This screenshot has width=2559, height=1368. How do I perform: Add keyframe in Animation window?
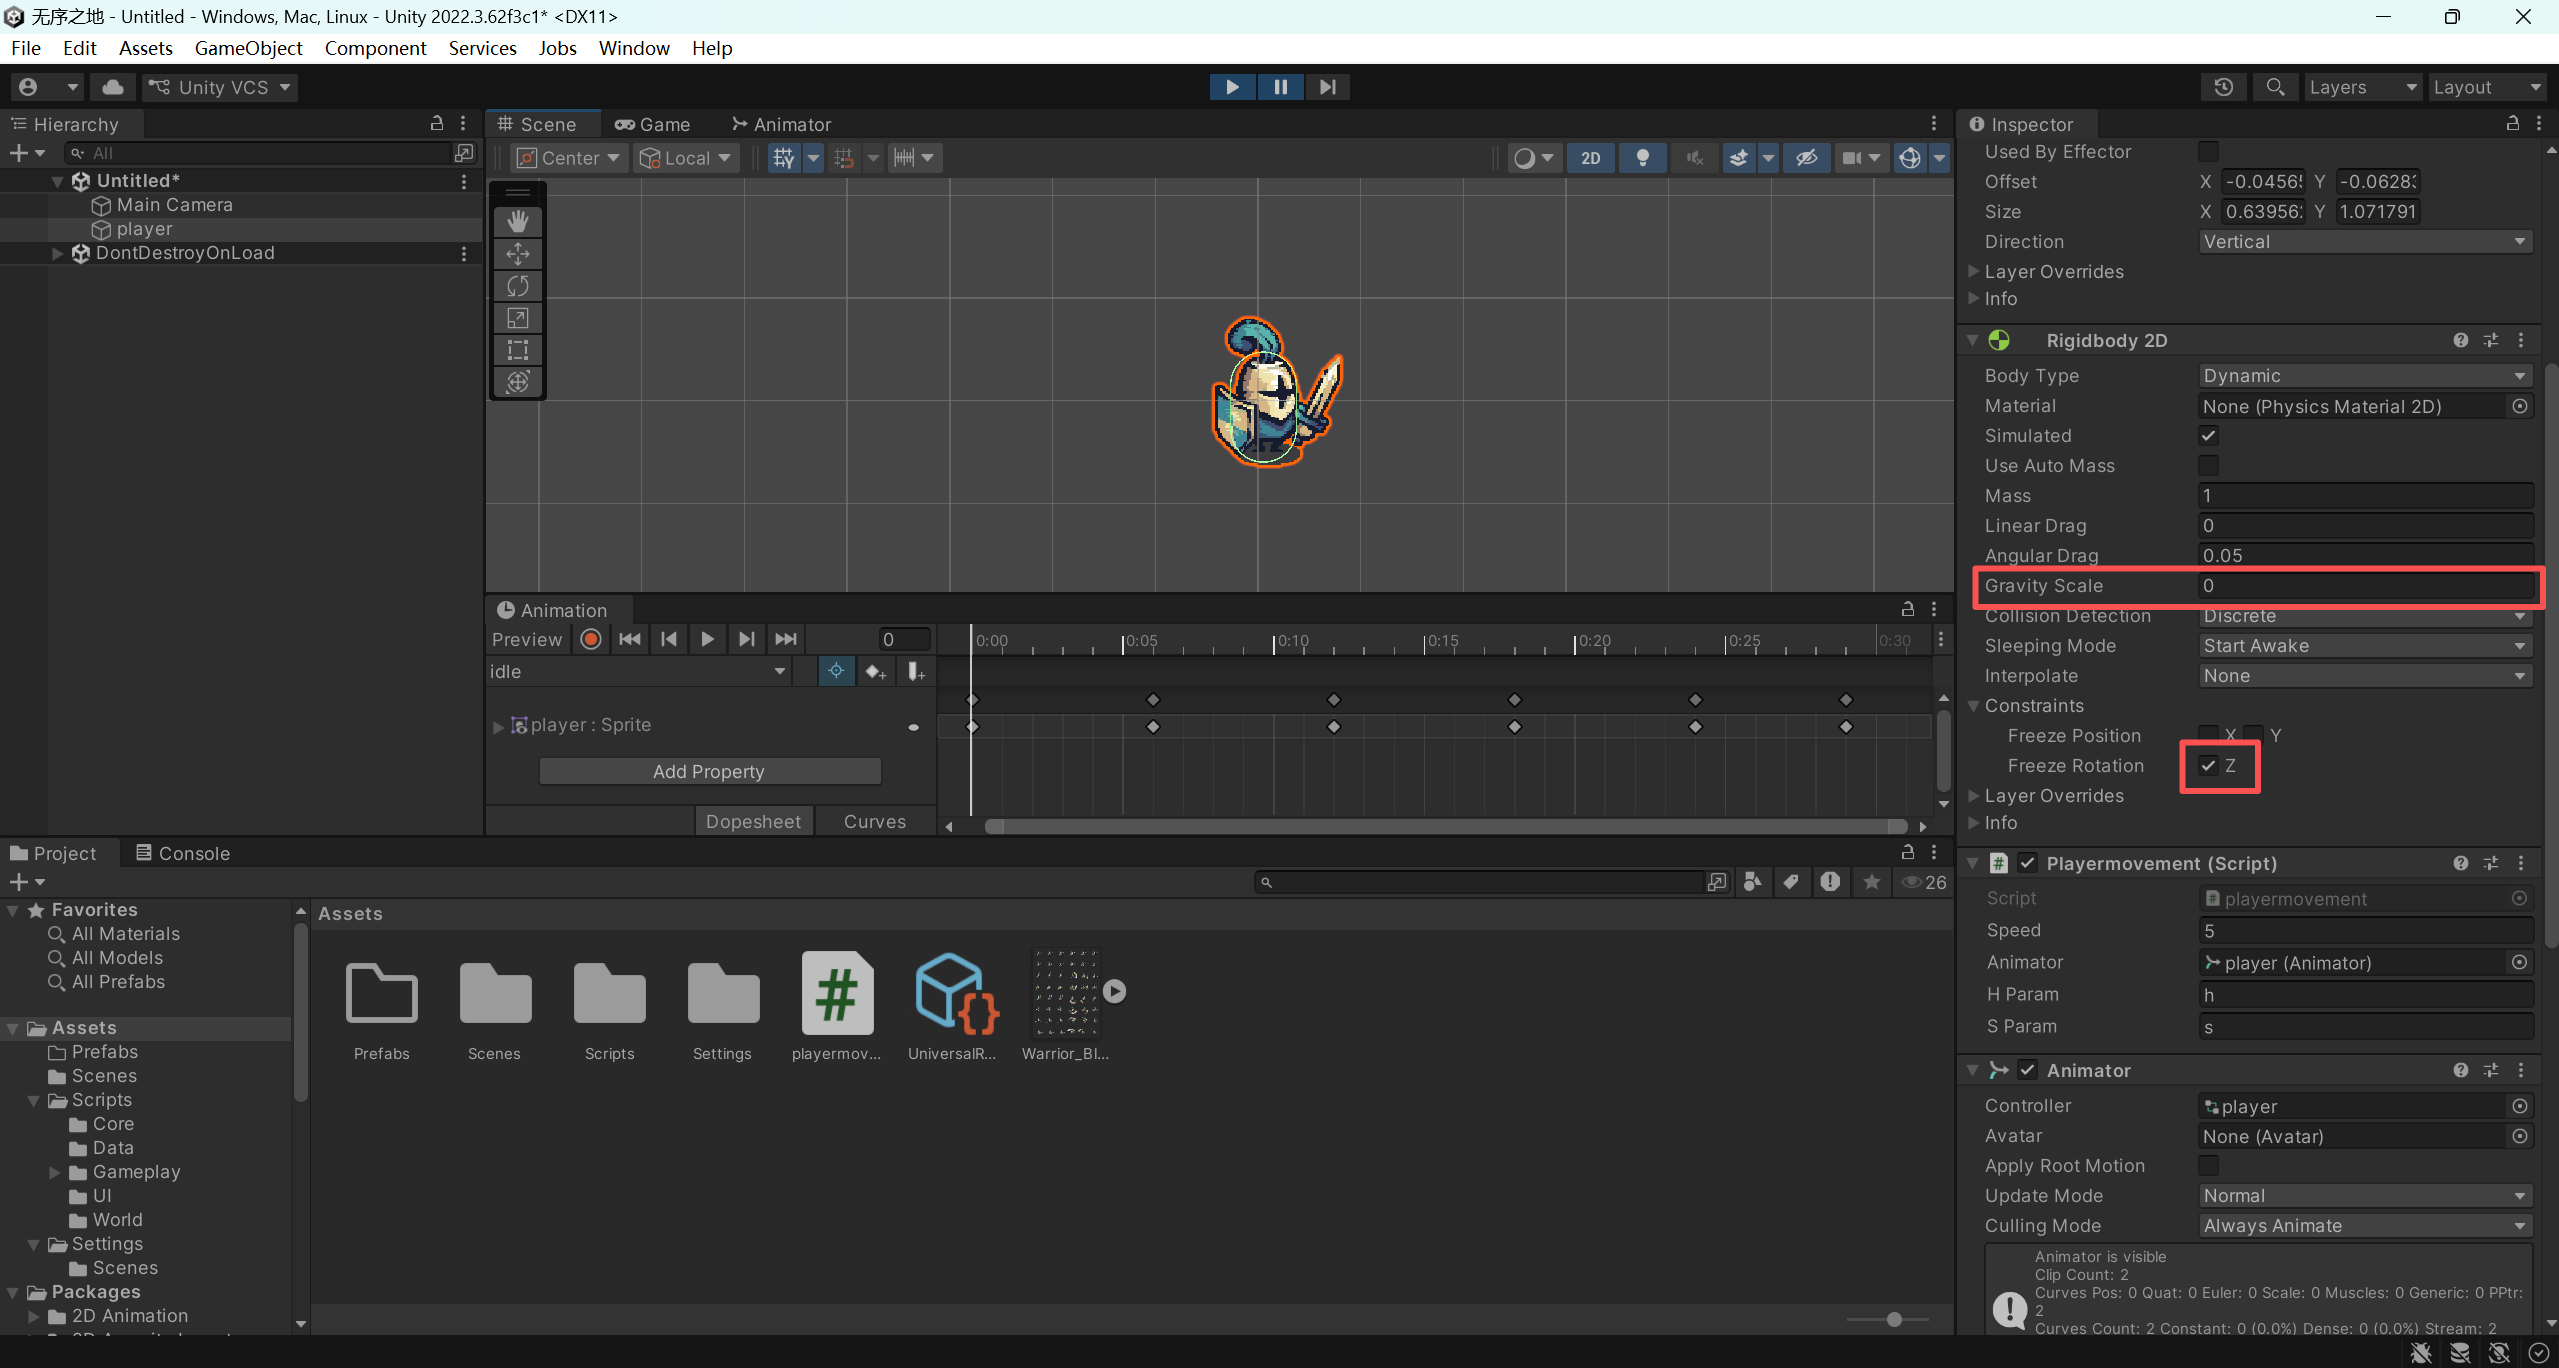(876, 672)
